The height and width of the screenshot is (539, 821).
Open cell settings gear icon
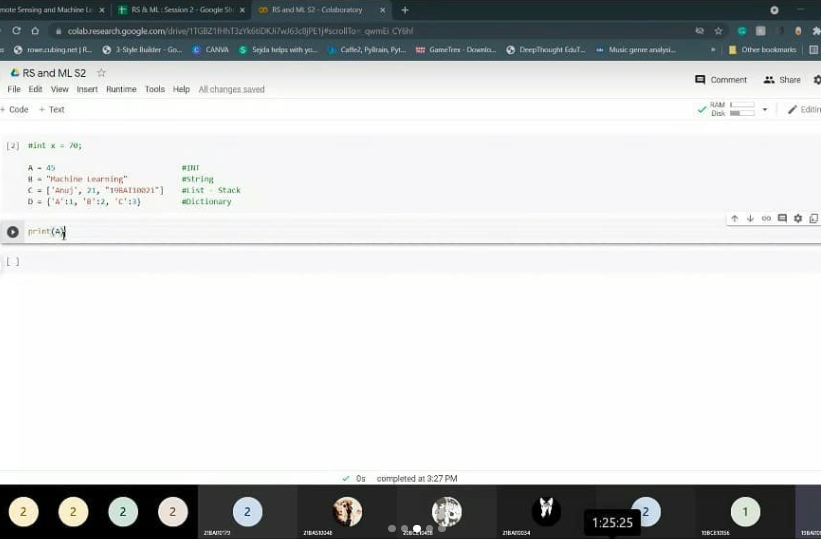pos(798,218)
